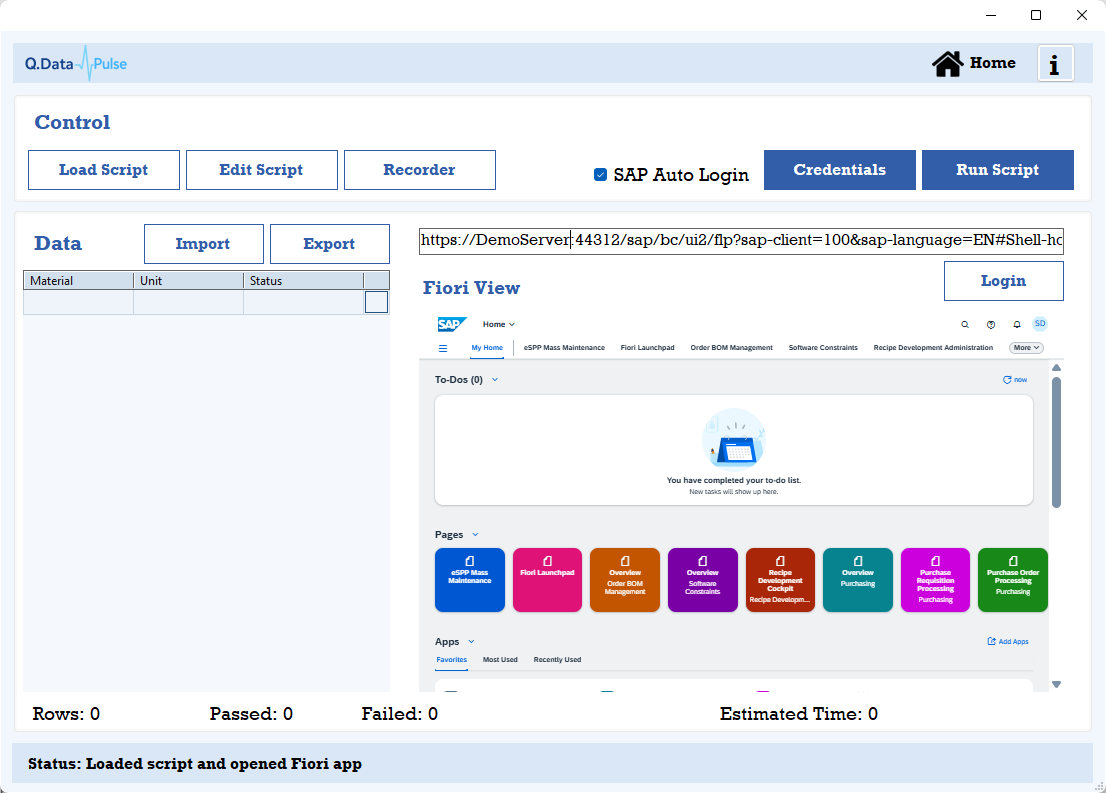Click the 'Failed: 0' counter text
This screenshot has width=1106, height=793.
[400, 714]
